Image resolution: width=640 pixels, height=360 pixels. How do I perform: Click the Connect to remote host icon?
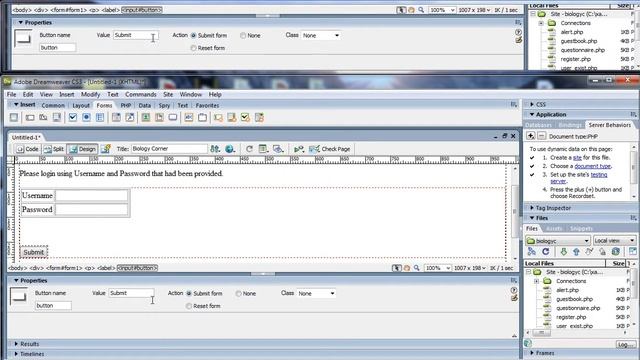(532, 251)
